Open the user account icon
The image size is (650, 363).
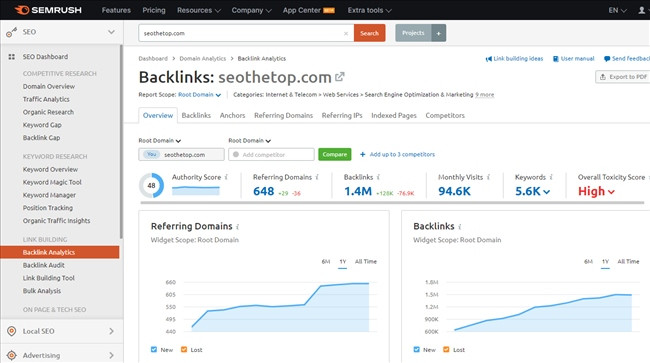642,10
